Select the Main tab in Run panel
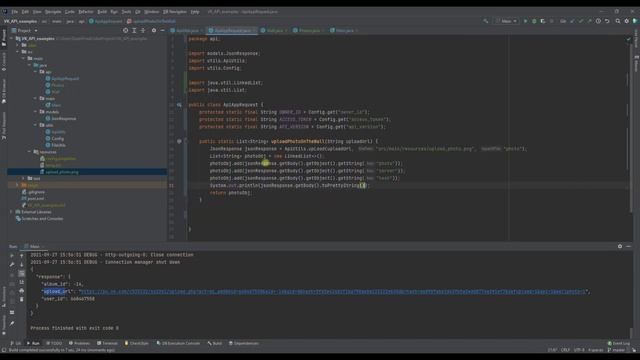 35,247
